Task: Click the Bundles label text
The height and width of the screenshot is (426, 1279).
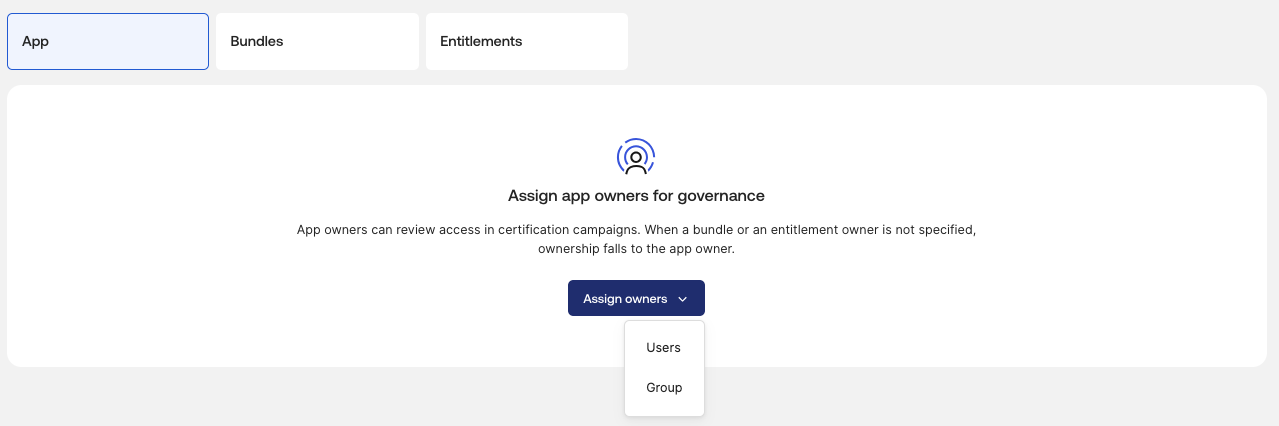Action: point(257,42)
